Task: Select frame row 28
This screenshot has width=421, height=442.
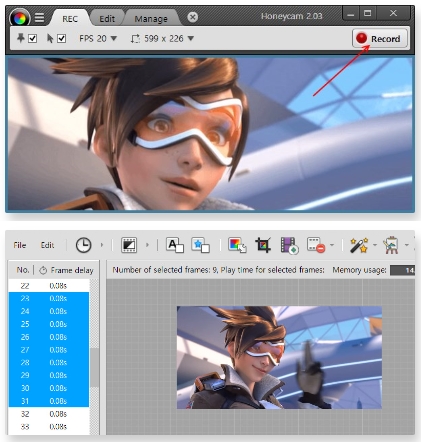Action: [49, 363]
